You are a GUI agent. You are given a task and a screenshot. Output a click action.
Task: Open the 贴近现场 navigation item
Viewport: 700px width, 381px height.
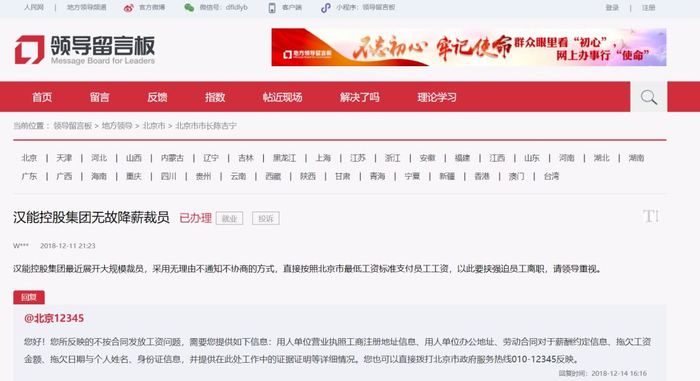[282, 97]
